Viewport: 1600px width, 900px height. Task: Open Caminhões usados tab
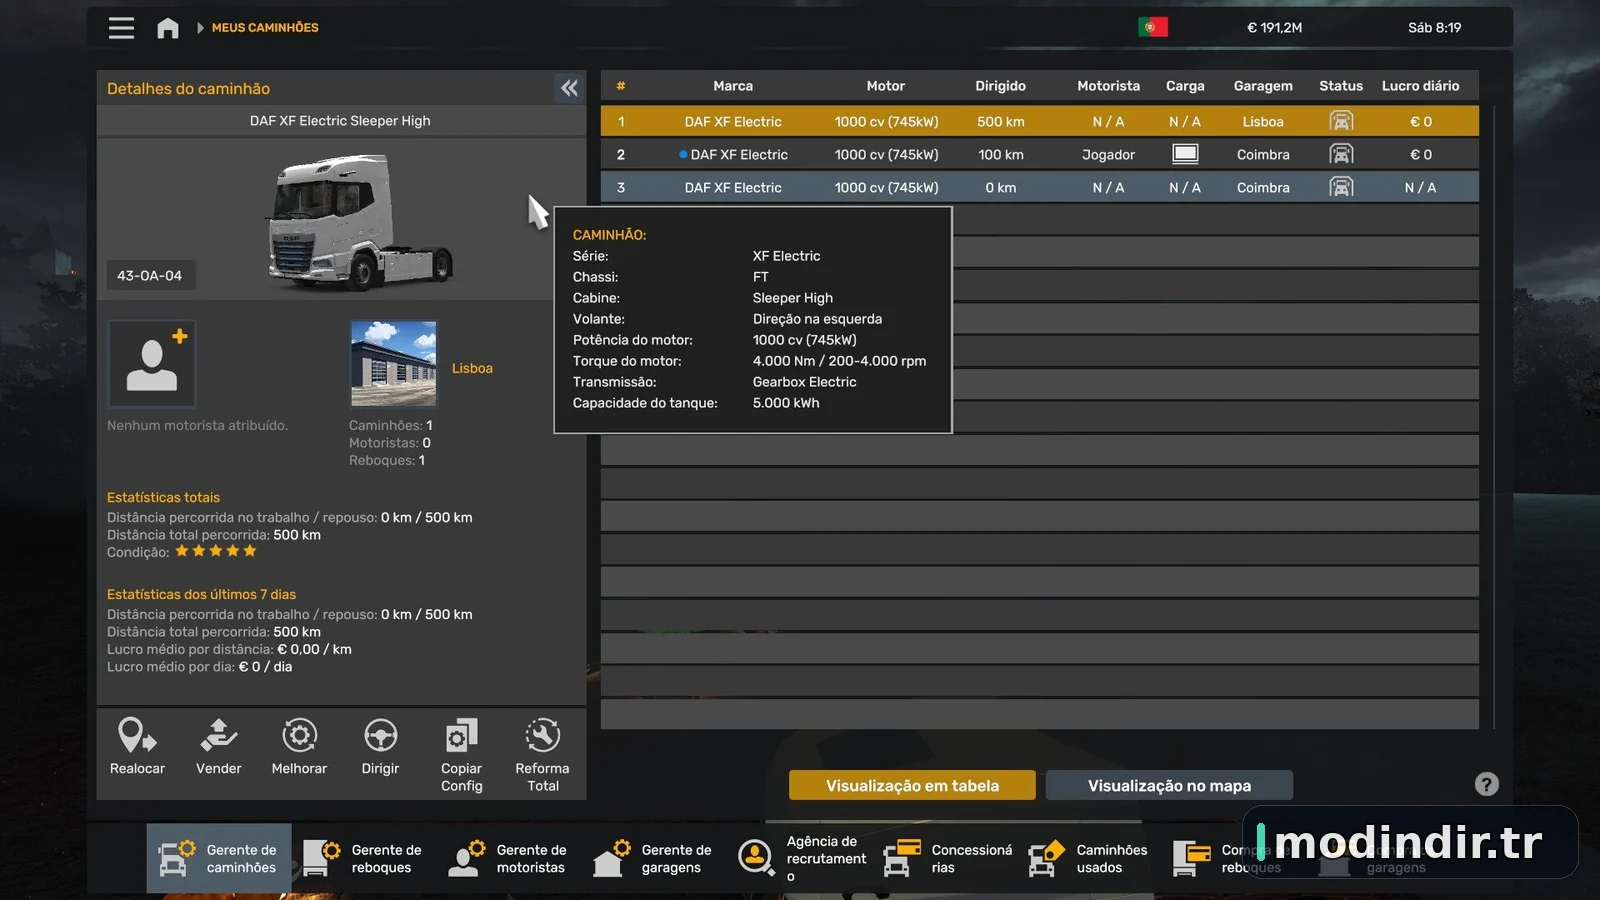[1090, 858]
